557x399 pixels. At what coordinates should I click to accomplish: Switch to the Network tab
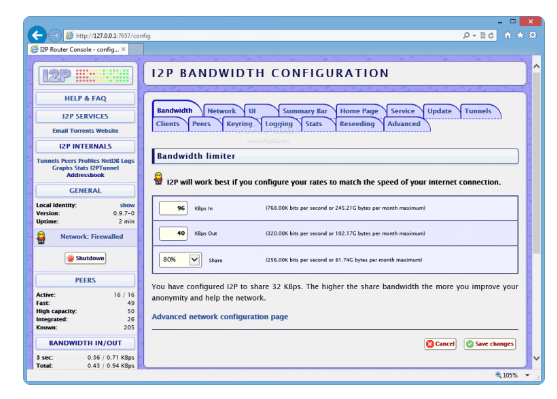pos(222,111)
